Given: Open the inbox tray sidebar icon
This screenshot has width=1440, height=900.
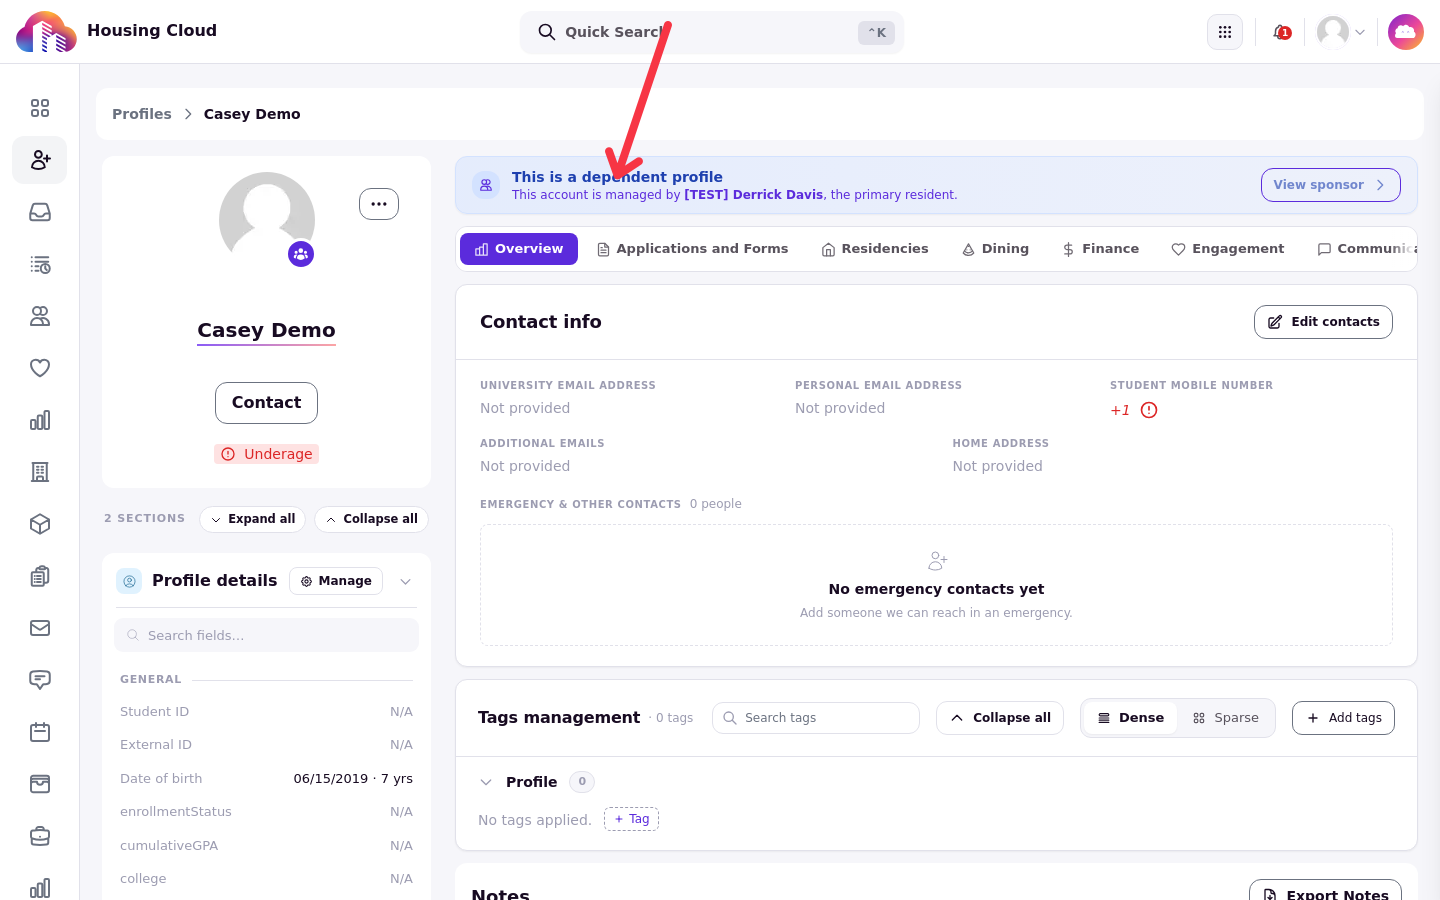Looking at the screenshot, I should (x=40, y=212).
